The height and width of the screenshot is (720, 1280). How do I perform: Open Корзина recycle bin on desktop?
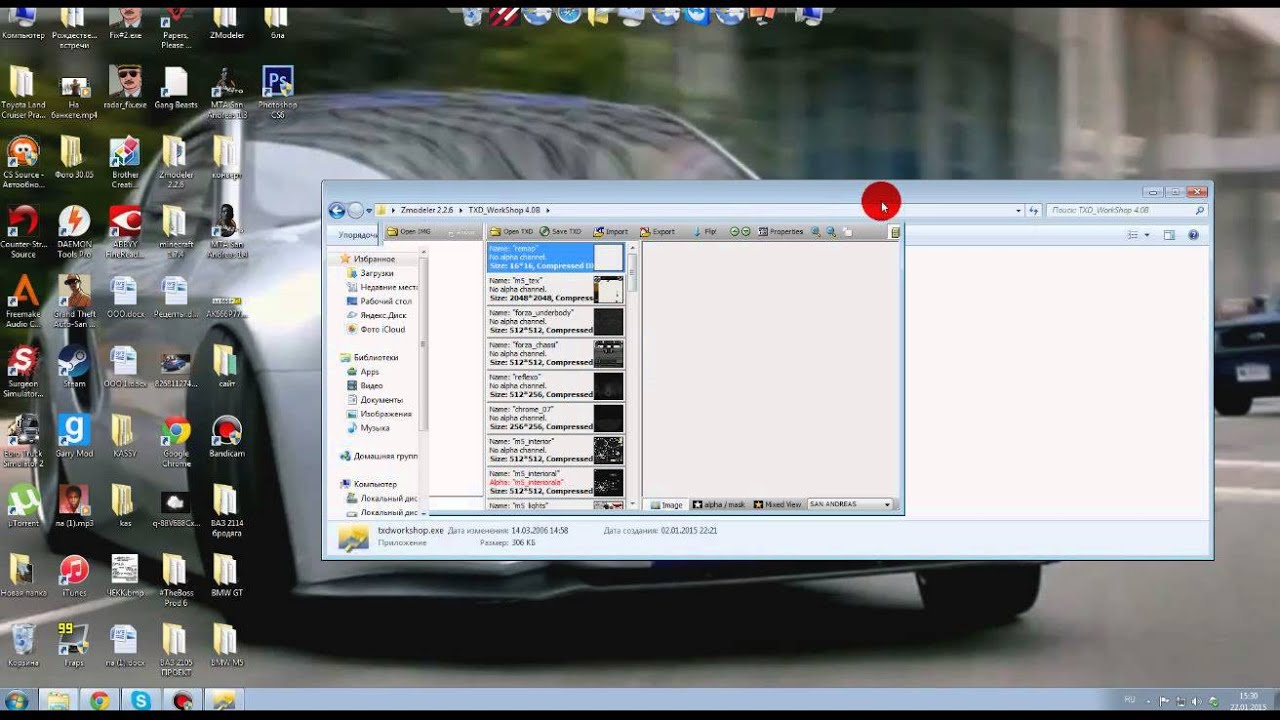tap(23, 645)
